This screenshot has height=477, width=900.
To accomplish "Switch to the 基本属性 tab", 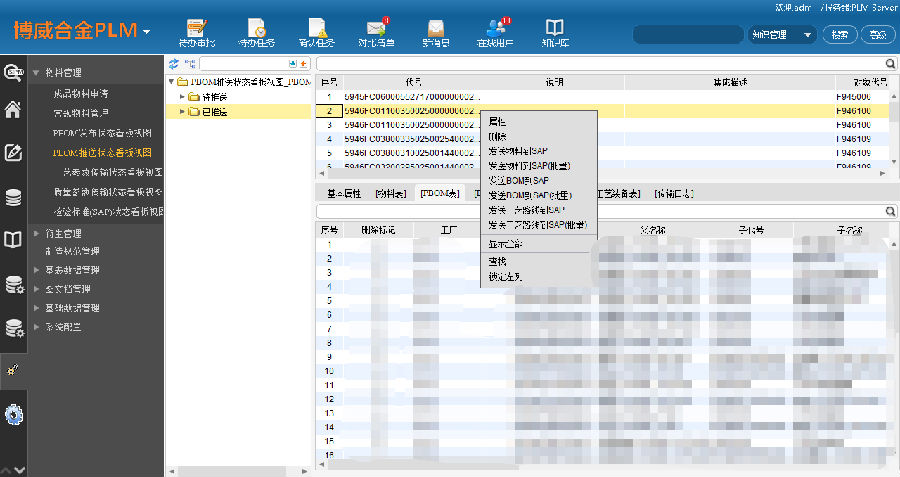I will [343, 192].
